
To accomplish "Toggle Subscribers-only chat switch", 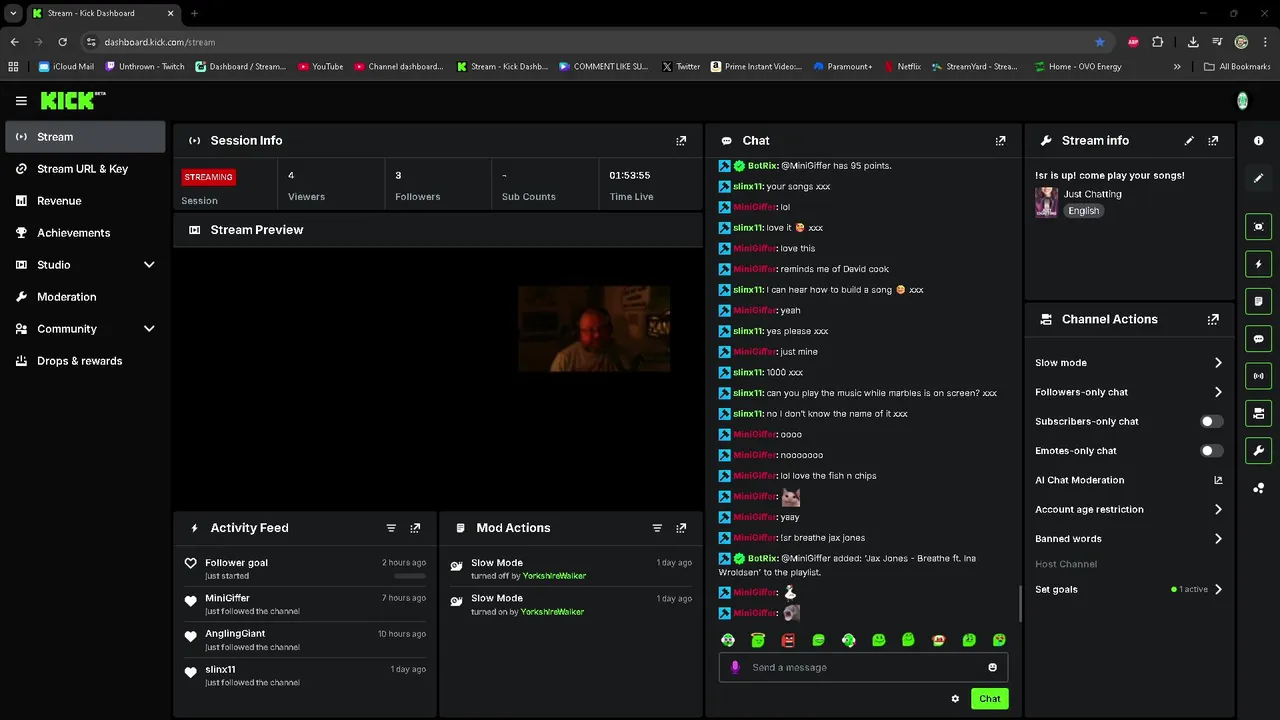I will point(1211,422).
